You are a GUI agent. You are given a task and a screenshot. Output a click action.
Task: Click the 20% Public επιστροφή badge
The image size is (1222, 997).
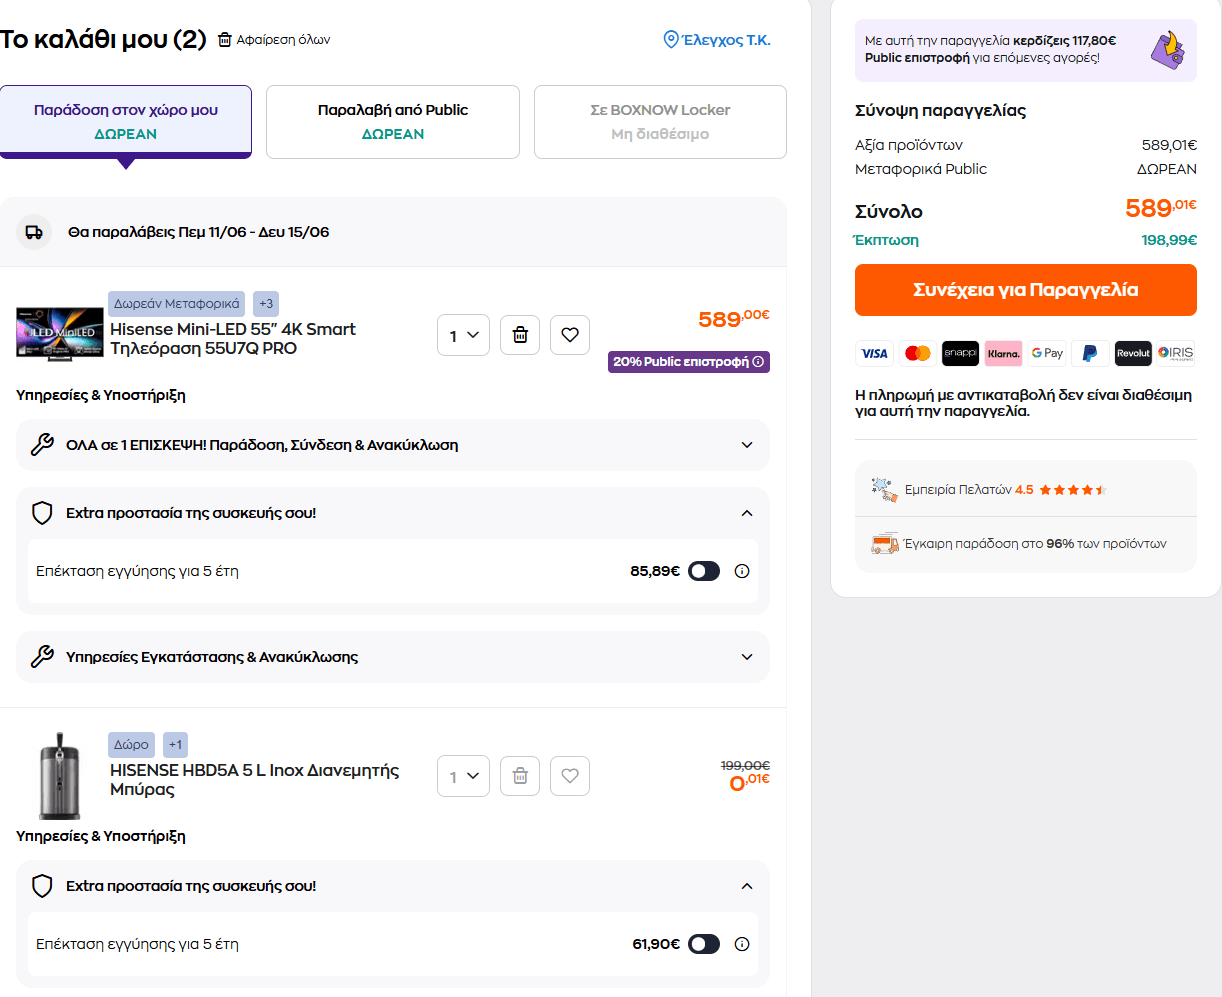click(x=689, y=362)
